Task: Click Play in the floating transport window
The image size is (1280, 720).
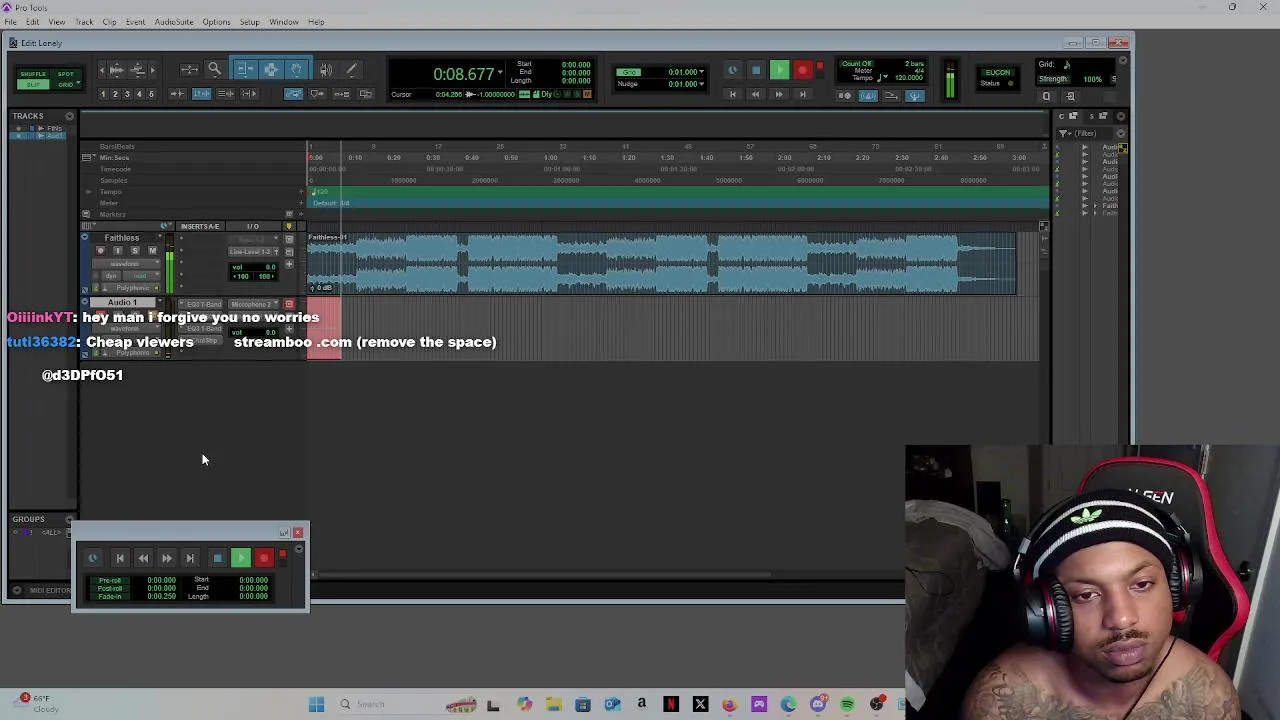Action: [x=240, y=558]
